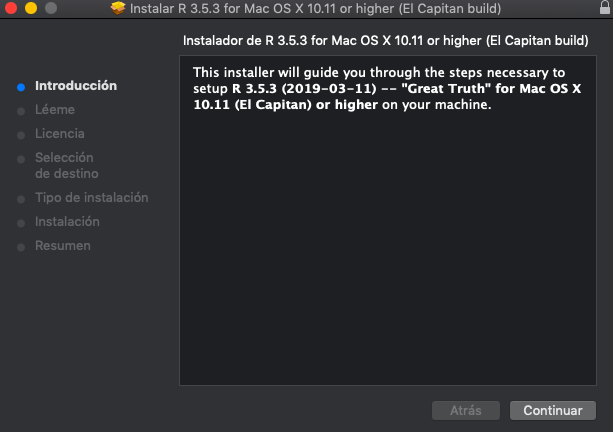The width and height of the screenshot is (613, 432).
Task: Open the Instalación step in the sidebar
Action: coord(67,222)
